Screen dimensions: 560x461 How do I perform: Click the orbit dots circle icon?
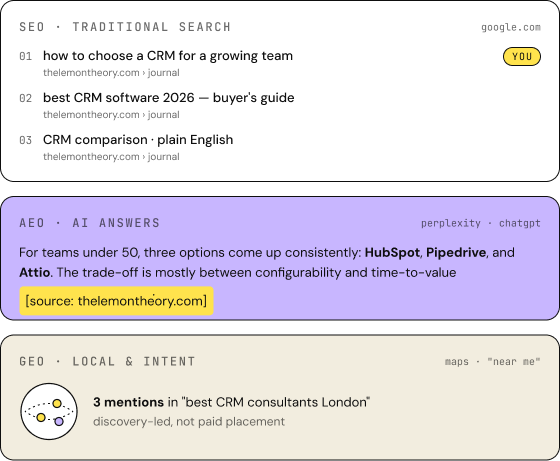coord(49,411)
